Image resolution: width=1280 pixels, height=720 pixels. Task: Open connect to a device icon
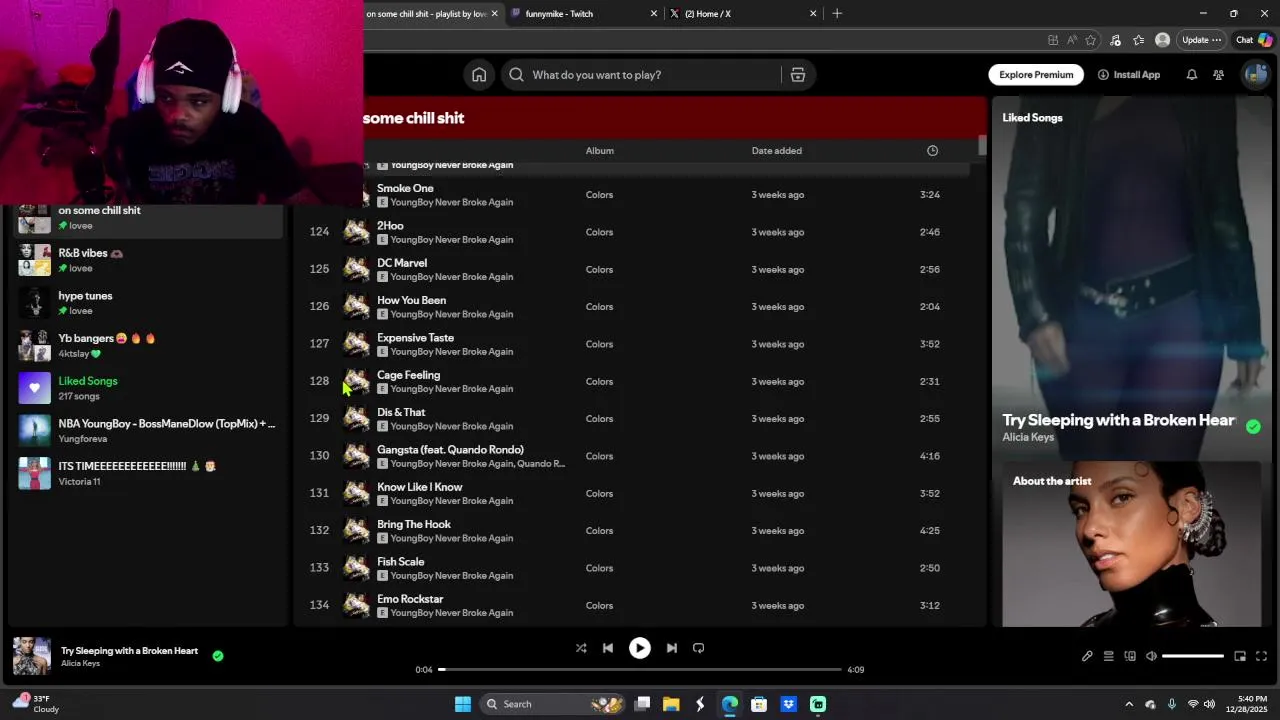coord(1130,656)
